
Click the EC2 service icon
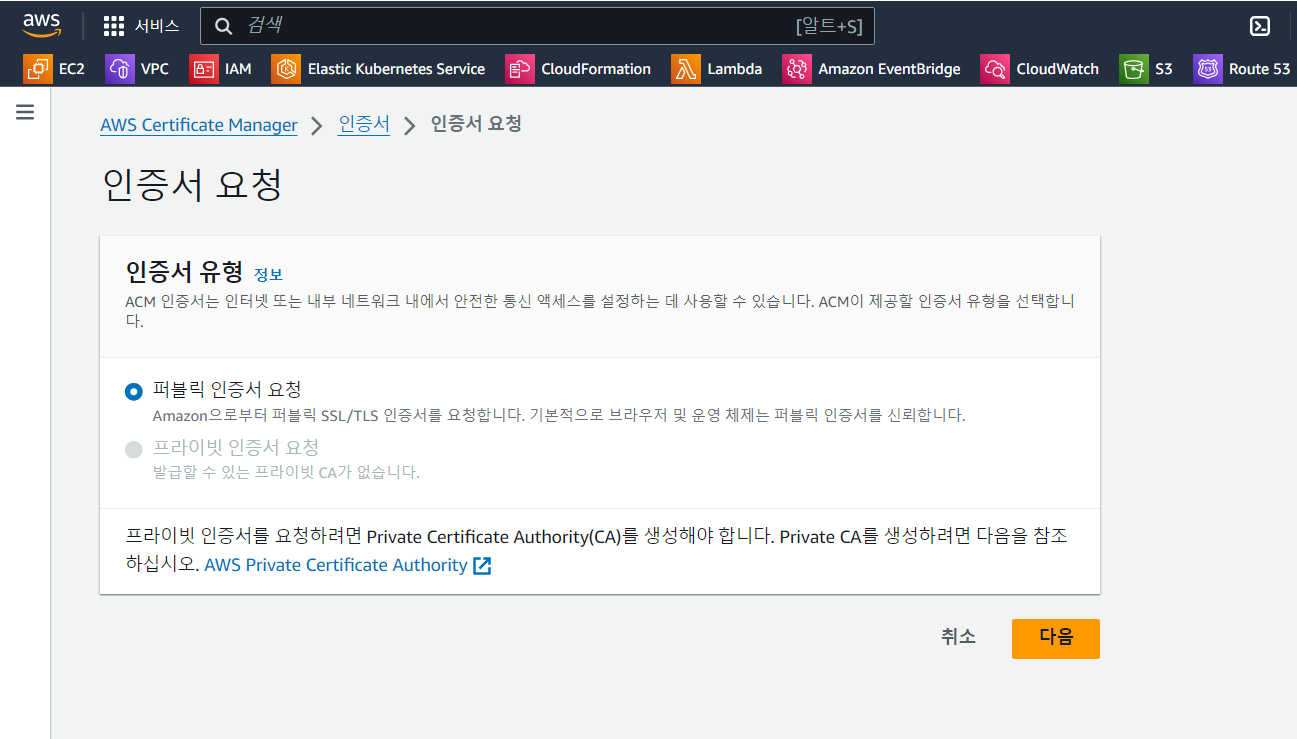pyautogui.click(x=38, y=69)
